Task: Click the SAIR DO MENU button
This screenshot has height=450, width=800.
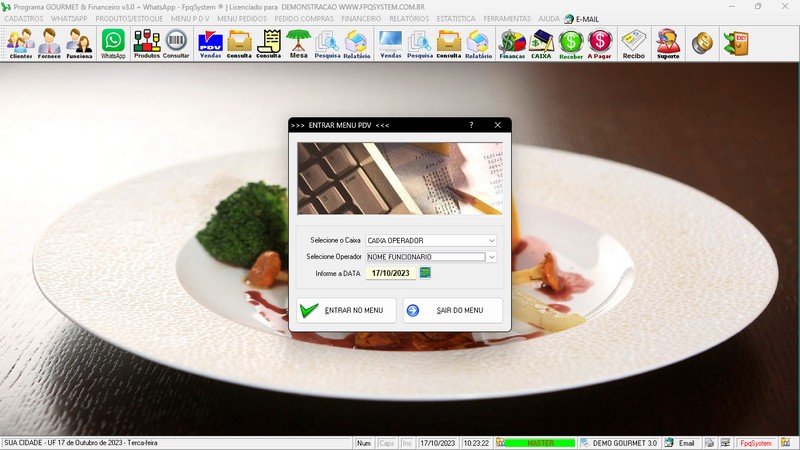Action: (x=453, y=310)
